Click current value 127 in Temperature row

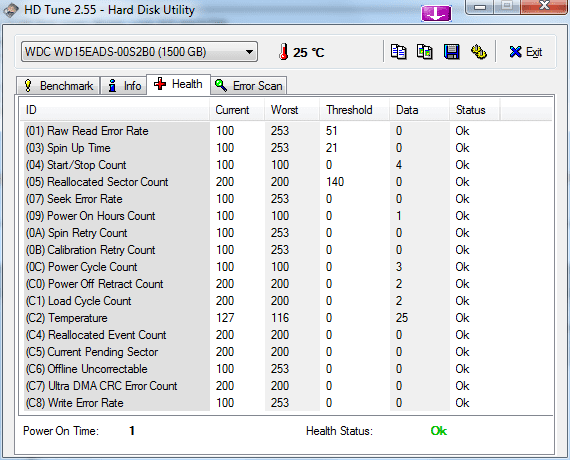click(x=225, y=318)
